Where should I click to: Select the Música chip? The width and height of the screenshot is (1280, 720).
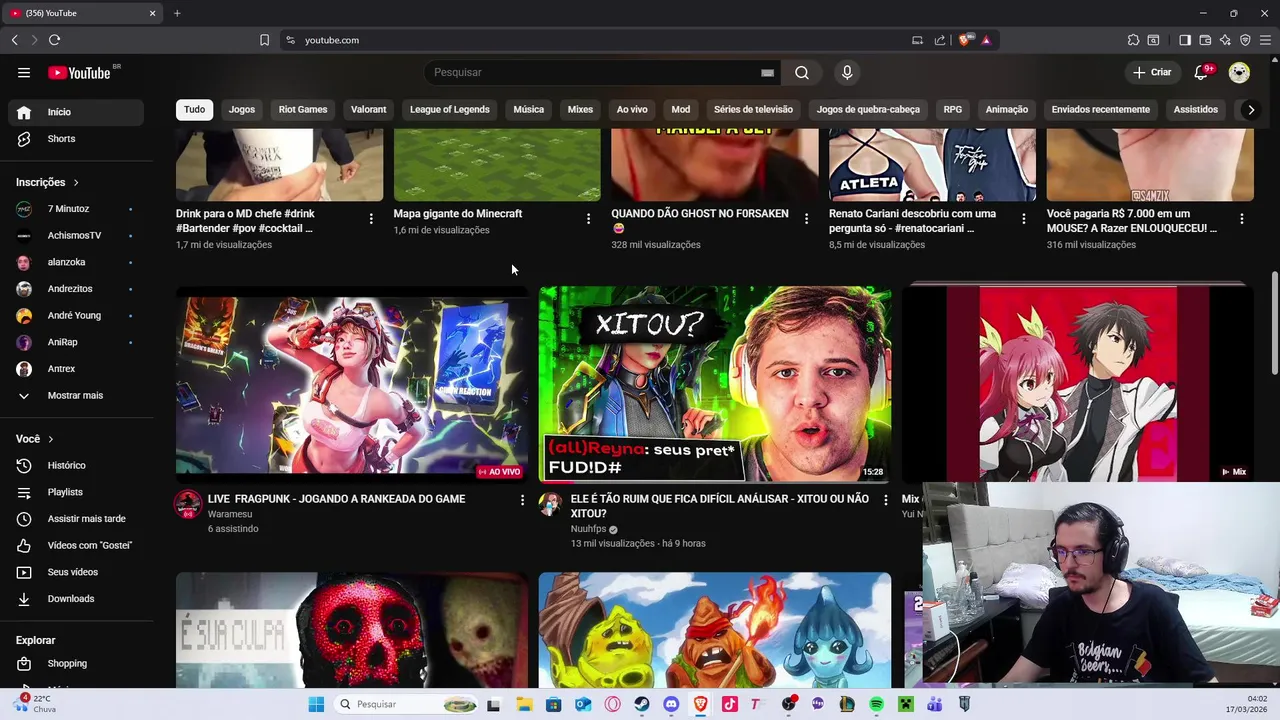(x=529, y=110)
